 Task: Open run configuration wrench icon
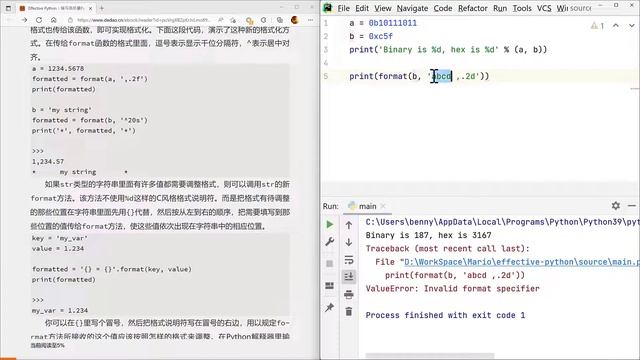(330, 242)
